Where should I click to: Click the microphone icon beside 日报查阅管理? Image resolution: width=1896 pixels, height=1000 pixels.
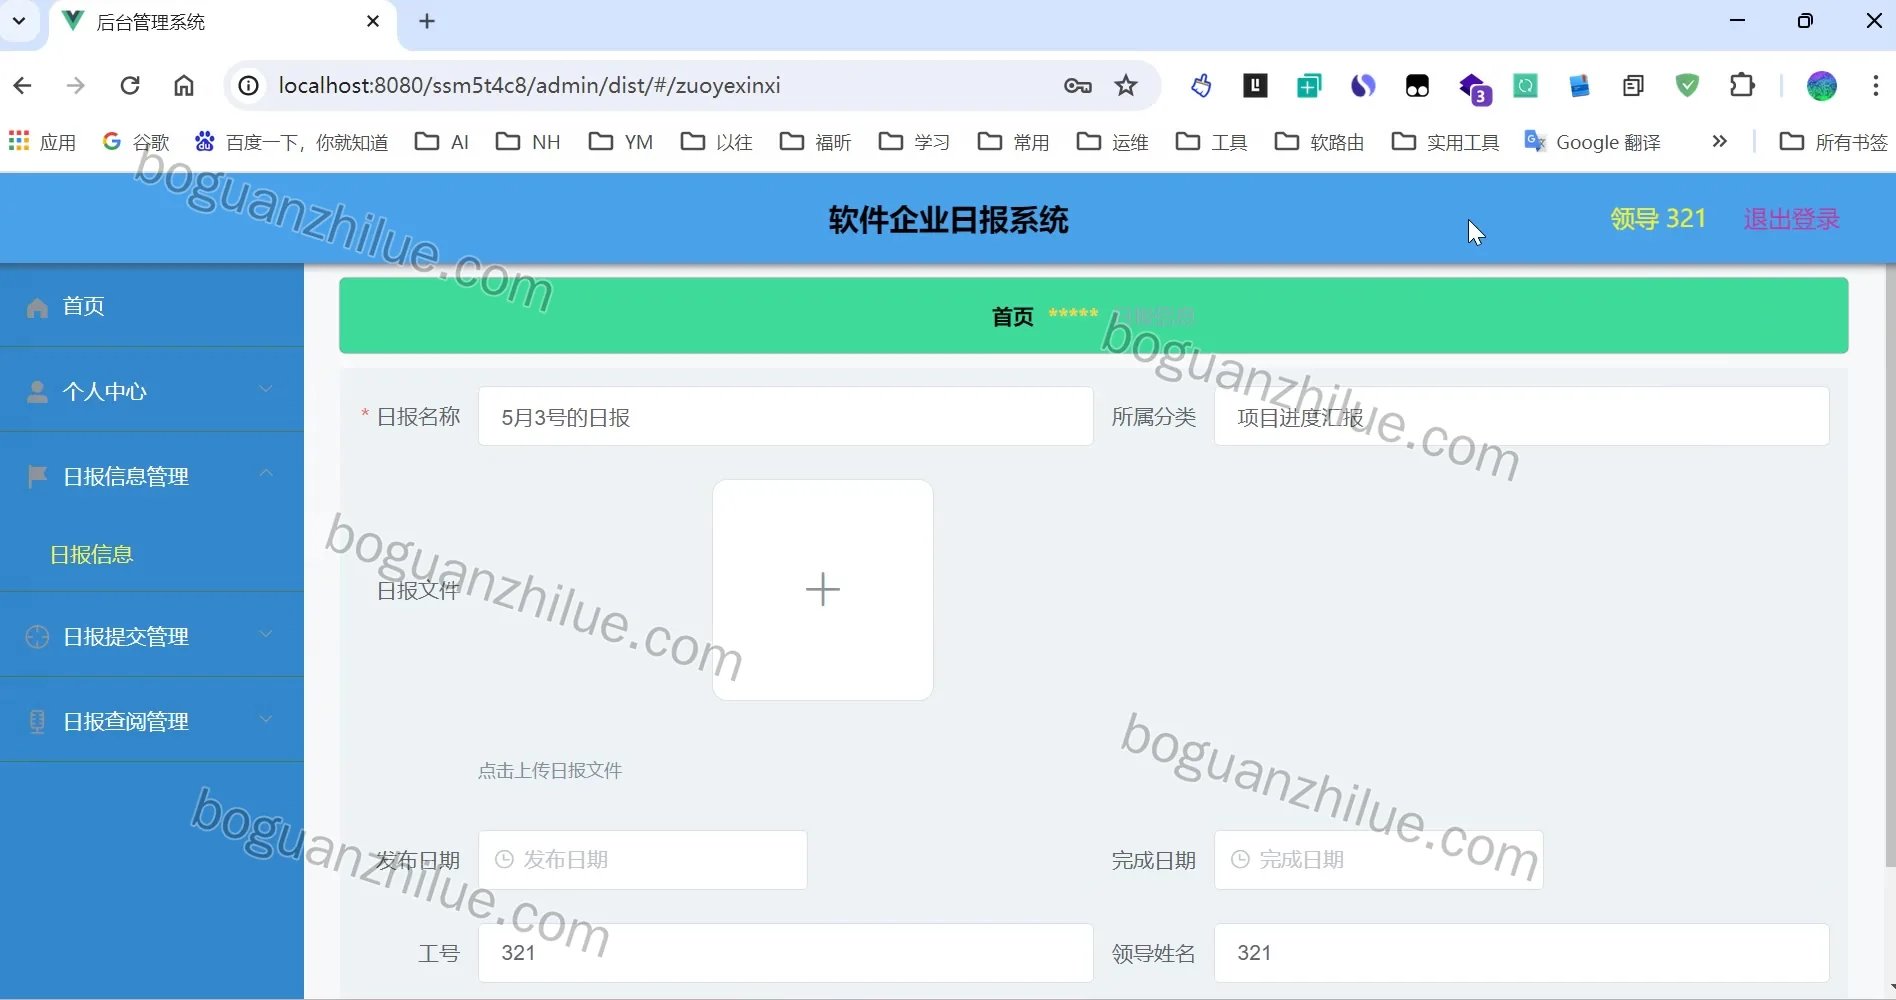coord(37,722)
